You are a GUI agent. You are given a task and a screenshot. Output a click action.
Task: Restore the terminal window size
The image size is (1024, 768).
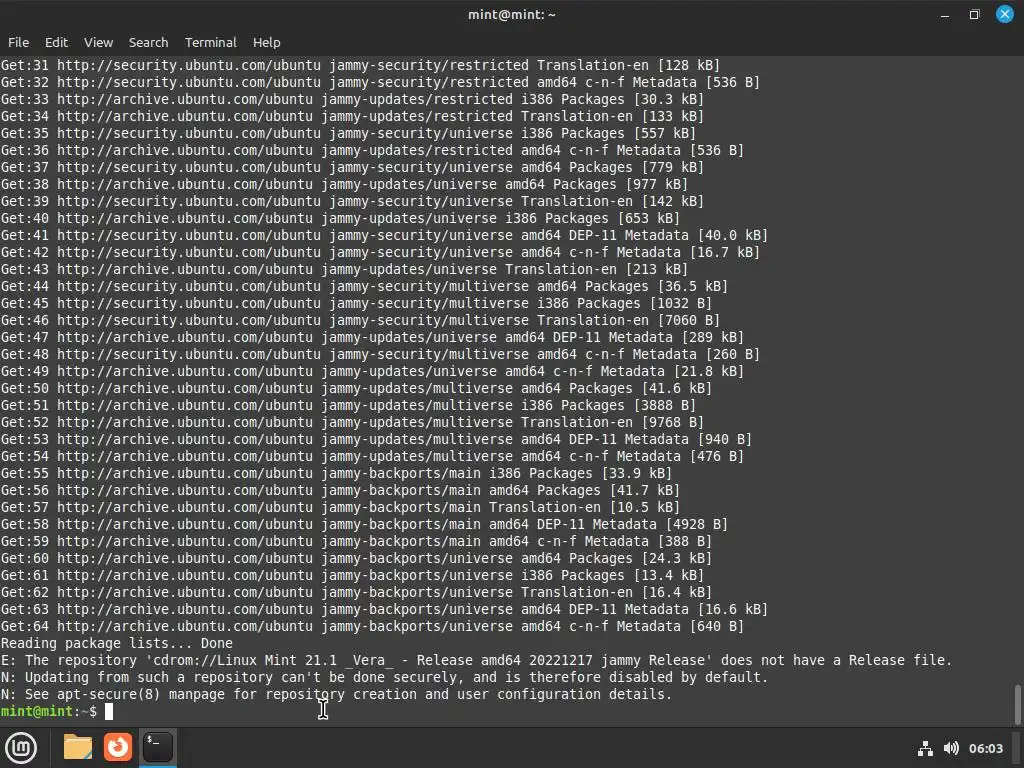point(974,14)
